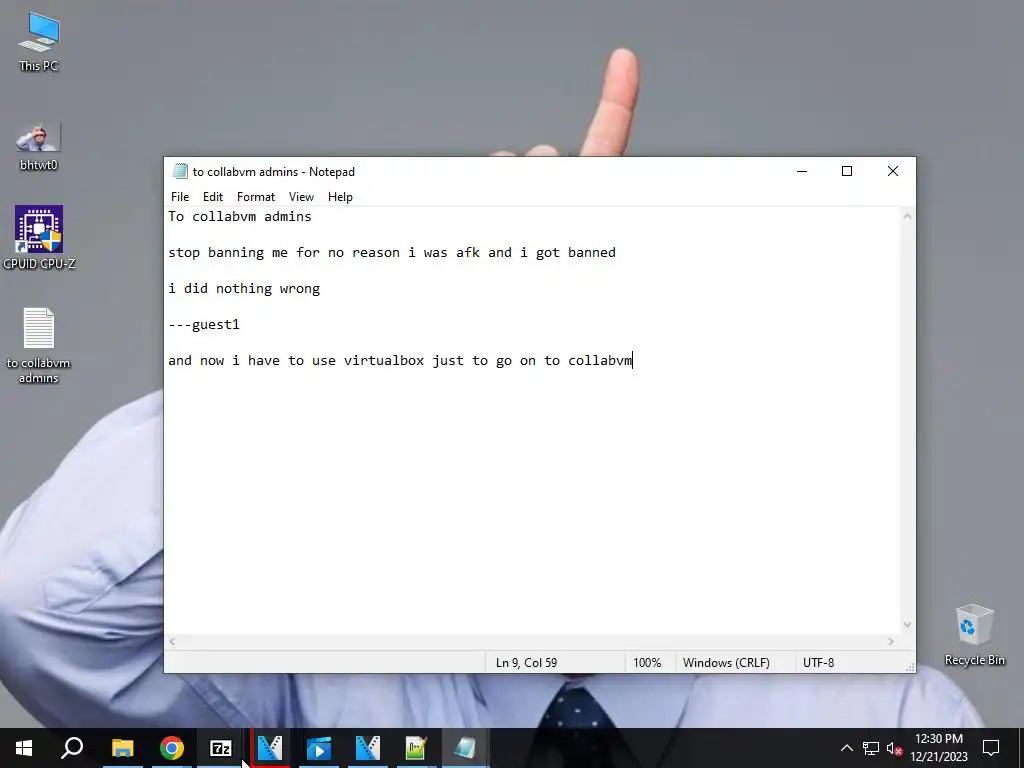This screenshot has width=1024, height=768.
Task: Select the bhtwt0 desktop icon
Action: point(39,146)
